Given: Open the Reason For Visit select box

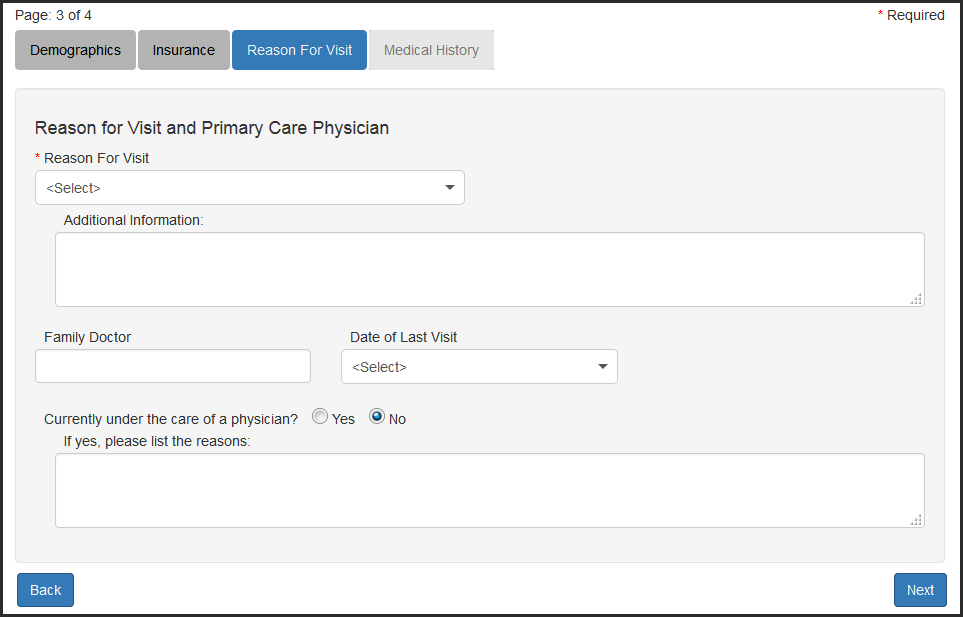Looking at the screenshot, I should click(250, 187).
